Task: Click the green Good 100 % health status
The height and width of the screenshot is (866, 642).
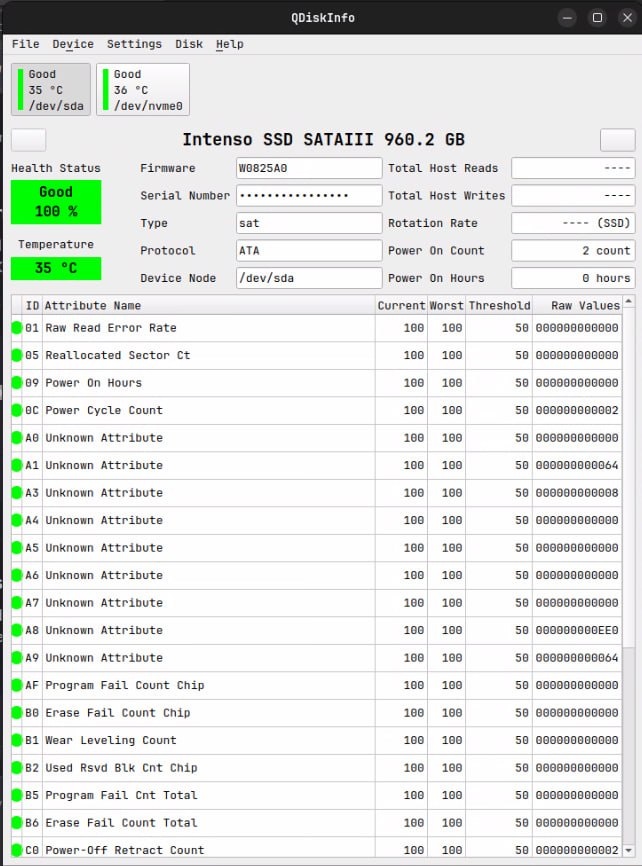Action: [x=56, y=202]
